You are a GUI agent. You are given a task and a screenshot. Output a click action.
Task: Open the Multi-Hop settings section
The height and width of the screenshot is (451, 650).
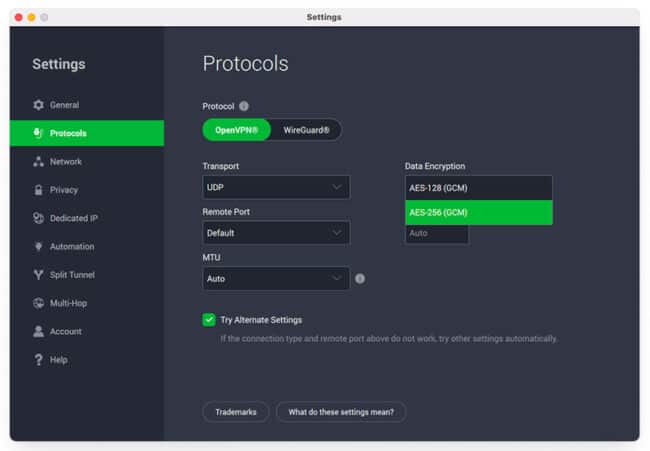tap(87, 303)
